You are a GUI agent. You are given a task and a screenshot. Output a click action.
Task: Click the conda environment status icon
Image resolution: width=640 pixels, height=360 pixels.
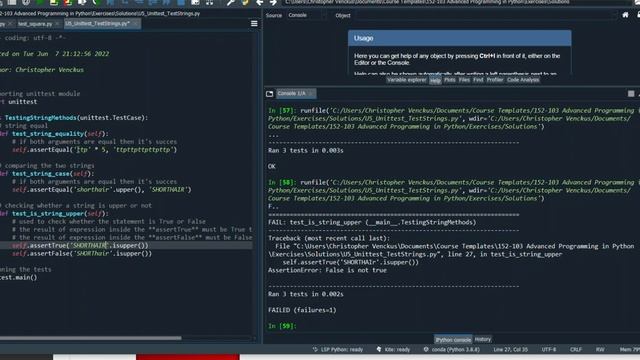click(426, 349)
